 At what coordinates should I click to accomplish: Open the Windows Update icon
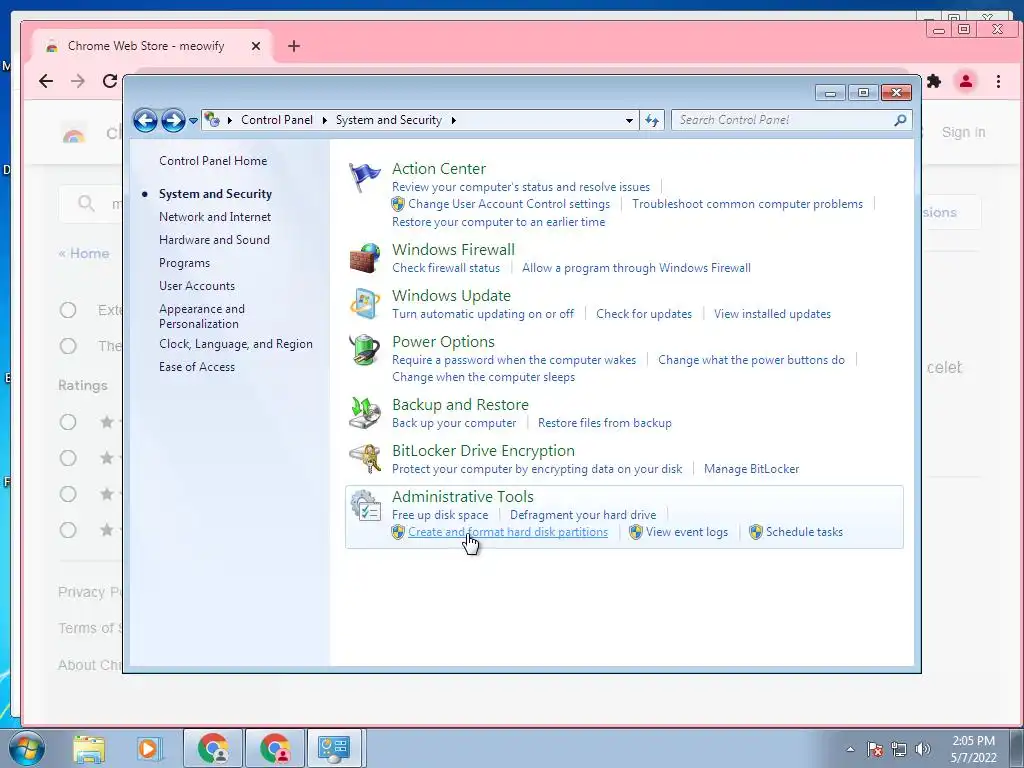pyautogui.click(x=364, y=304)
